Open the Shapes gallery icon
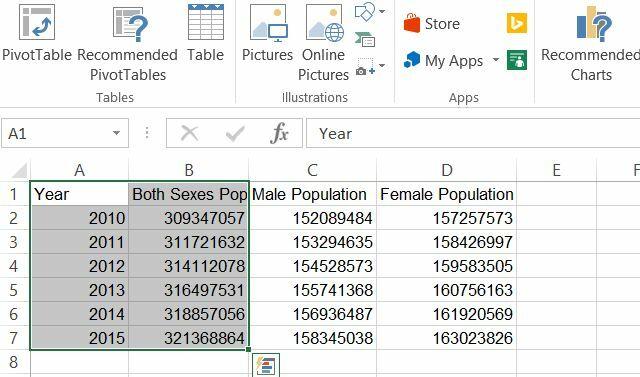The image size is (640, 377). coord(364,11)
